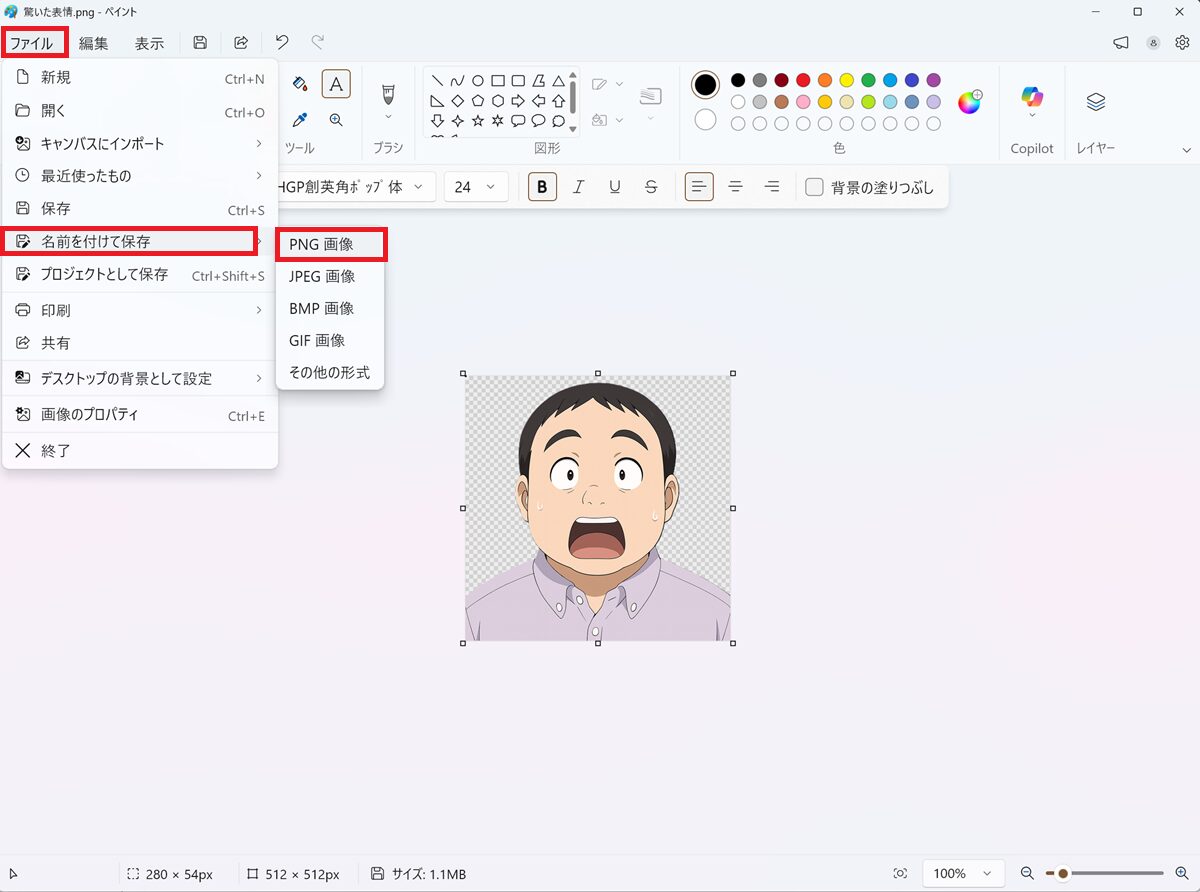Click 終了 to exit Paint

point(56,451)
